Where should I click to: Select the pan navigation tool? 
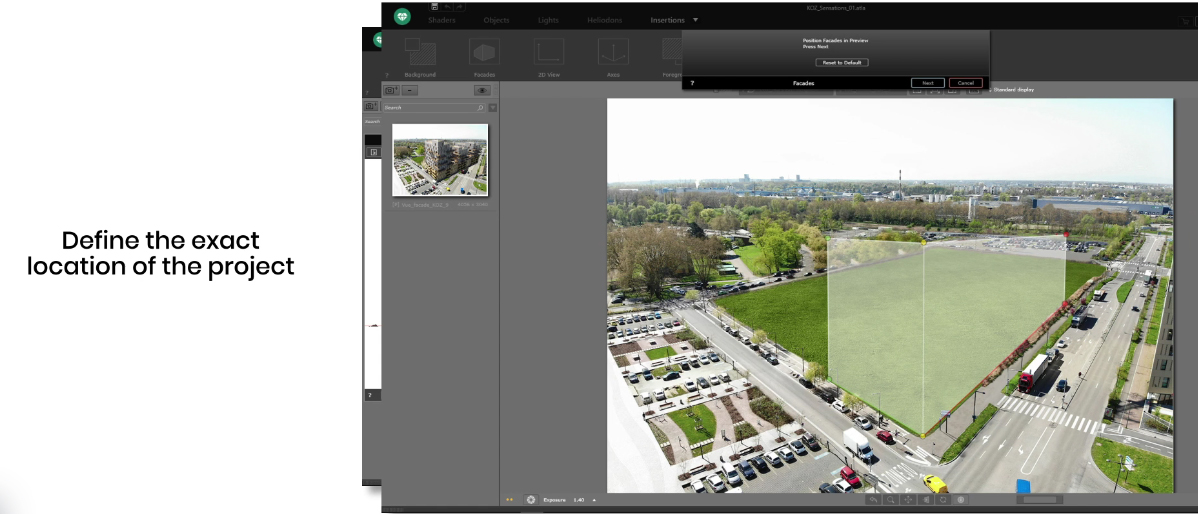tap(908, 499)
